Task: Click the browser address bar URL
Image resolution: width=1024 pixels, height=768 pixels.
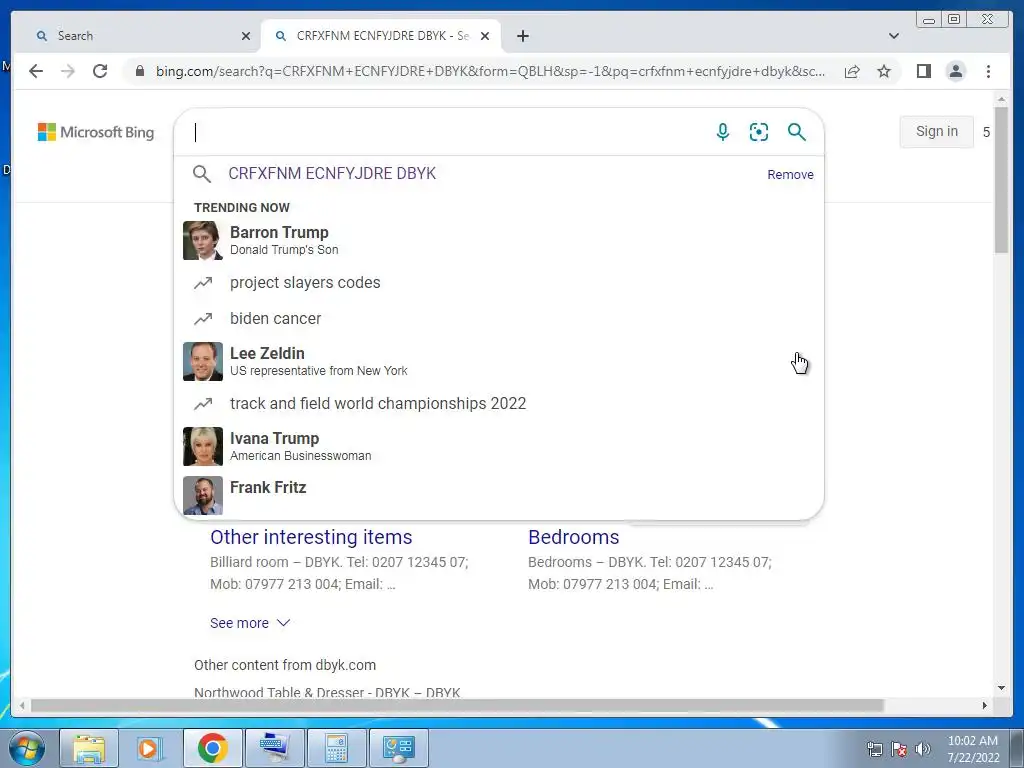Action: tap(490, 71)
